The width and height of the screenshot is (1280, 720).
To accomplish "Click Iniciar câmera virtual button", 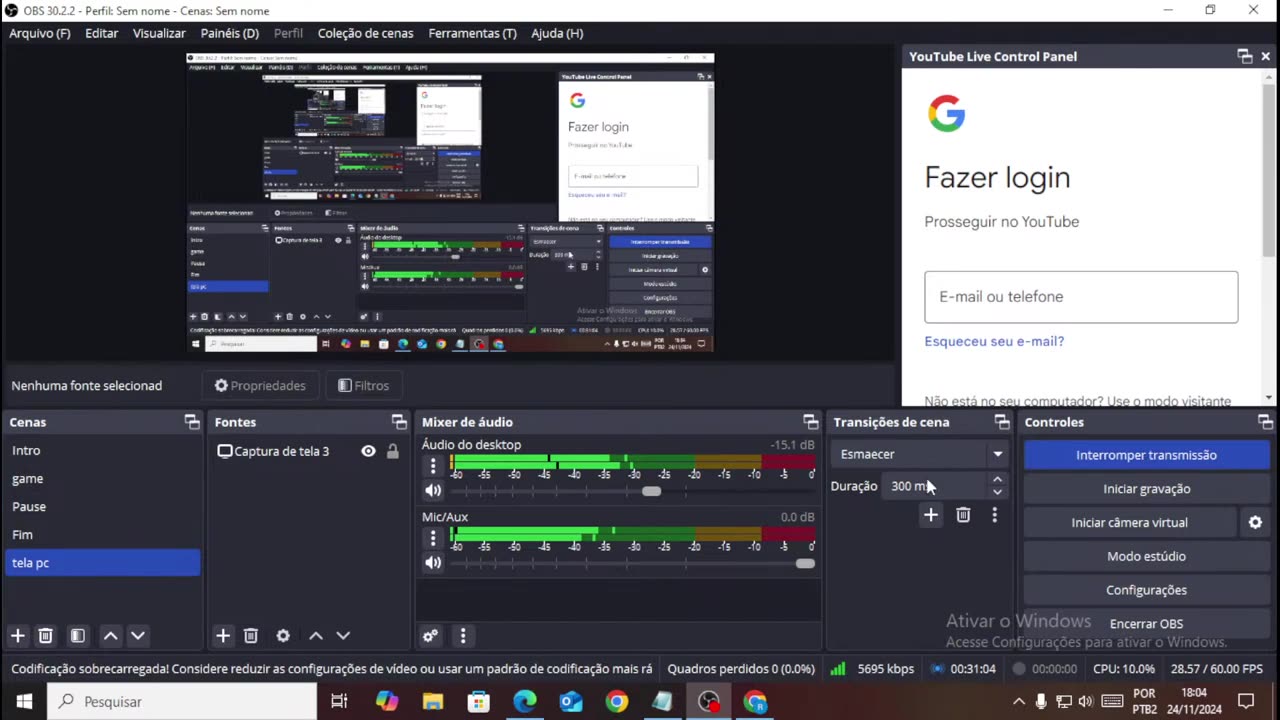I will (x=1130, y=522).
